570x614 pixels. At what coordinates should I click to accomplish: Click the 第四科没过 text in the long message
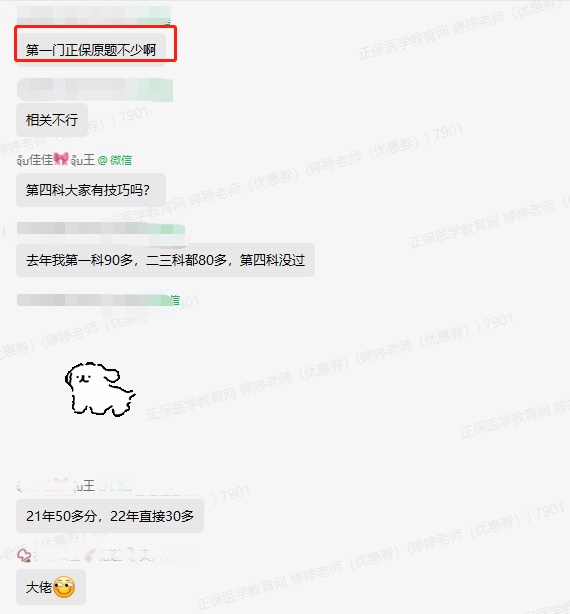tap(272, 260)
